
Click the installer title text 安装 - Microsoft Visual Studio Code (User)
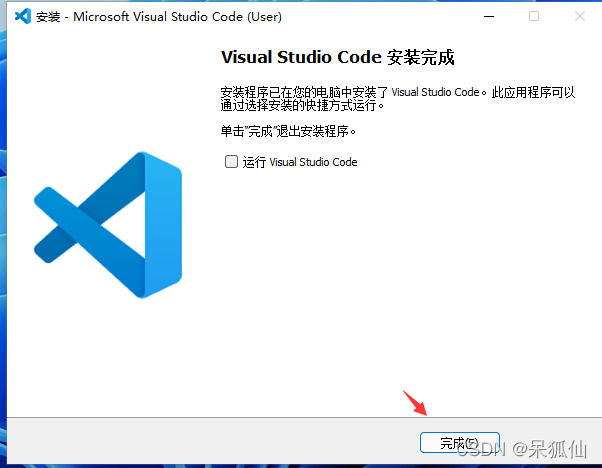pyautogui.click(x=159, y=17)
